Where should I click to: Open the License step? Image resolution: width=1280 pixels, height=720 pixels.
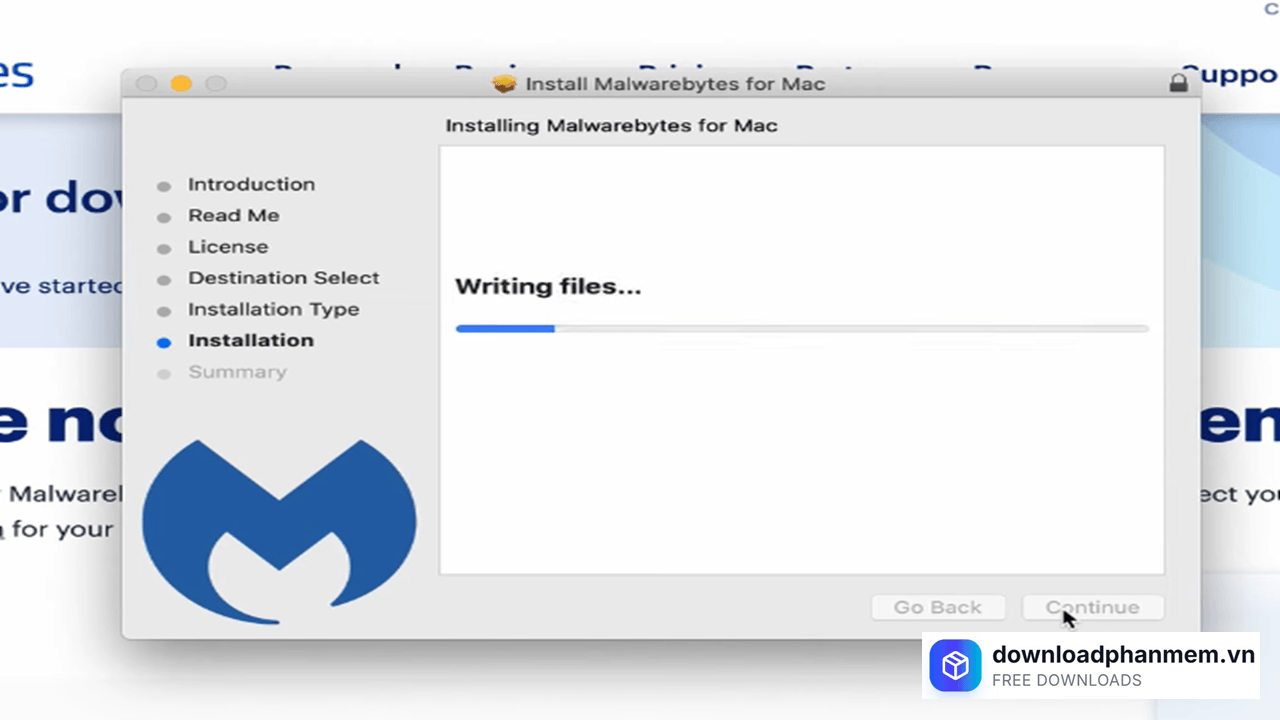click(x=228, y=247)
